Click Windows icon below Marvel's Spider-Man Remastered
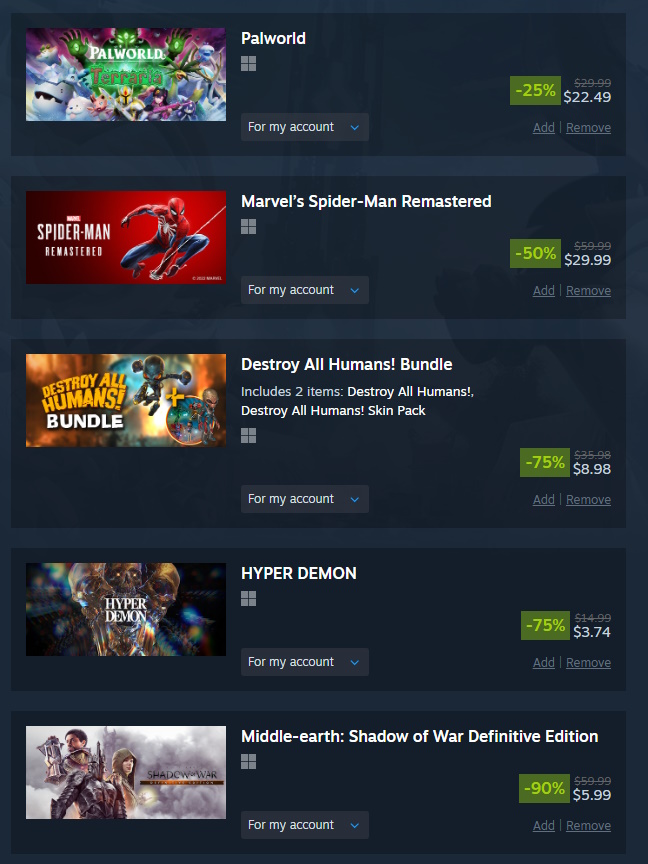648x864 pixels. pos(249,226)
